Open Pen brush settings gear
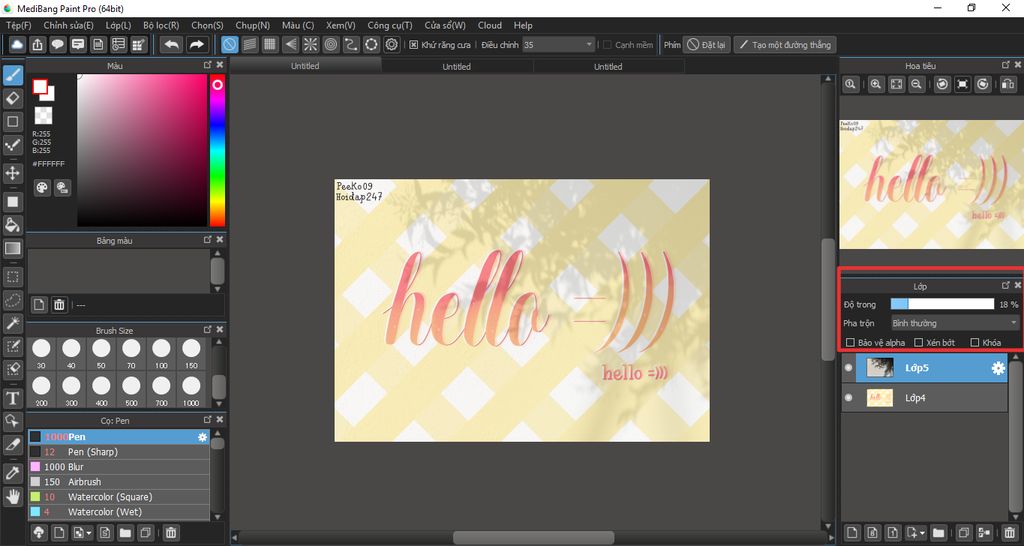The height and width of the screenshot is (546, 1024). pyautogui.click(x=202, y=437)
